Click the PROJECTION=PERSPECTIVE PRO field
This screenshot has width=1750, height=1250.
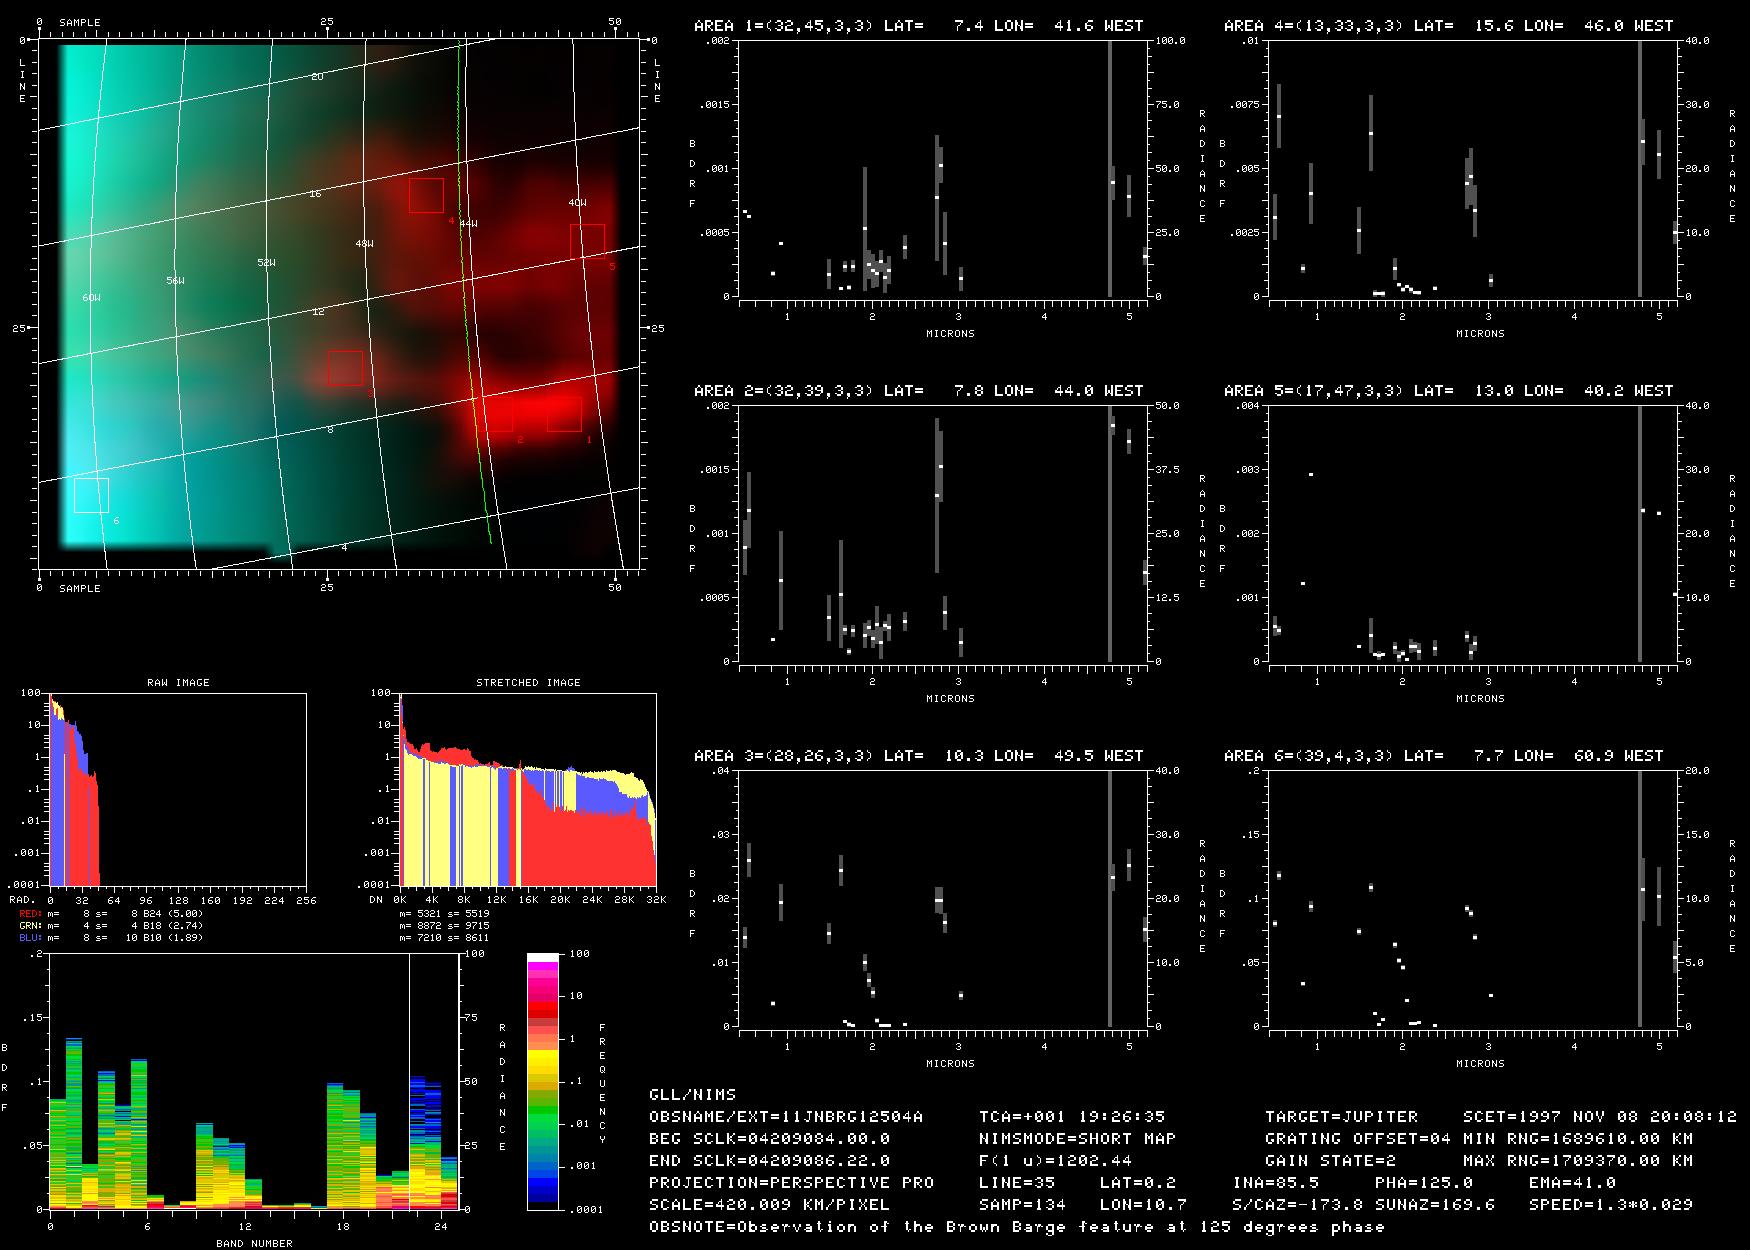pyautogui.click(x=791, y=1183)
